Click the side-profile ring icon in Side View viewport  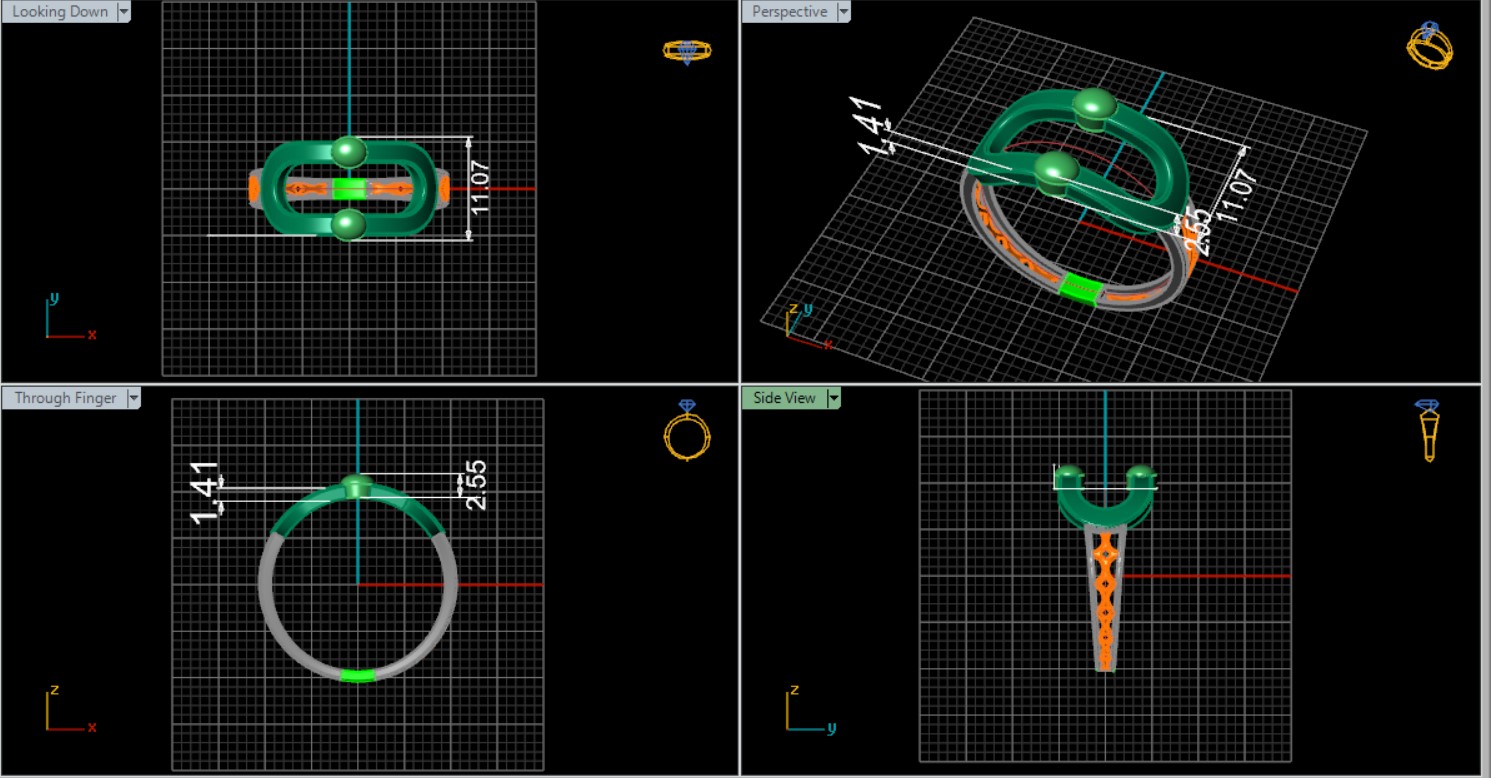point(1428,430)
